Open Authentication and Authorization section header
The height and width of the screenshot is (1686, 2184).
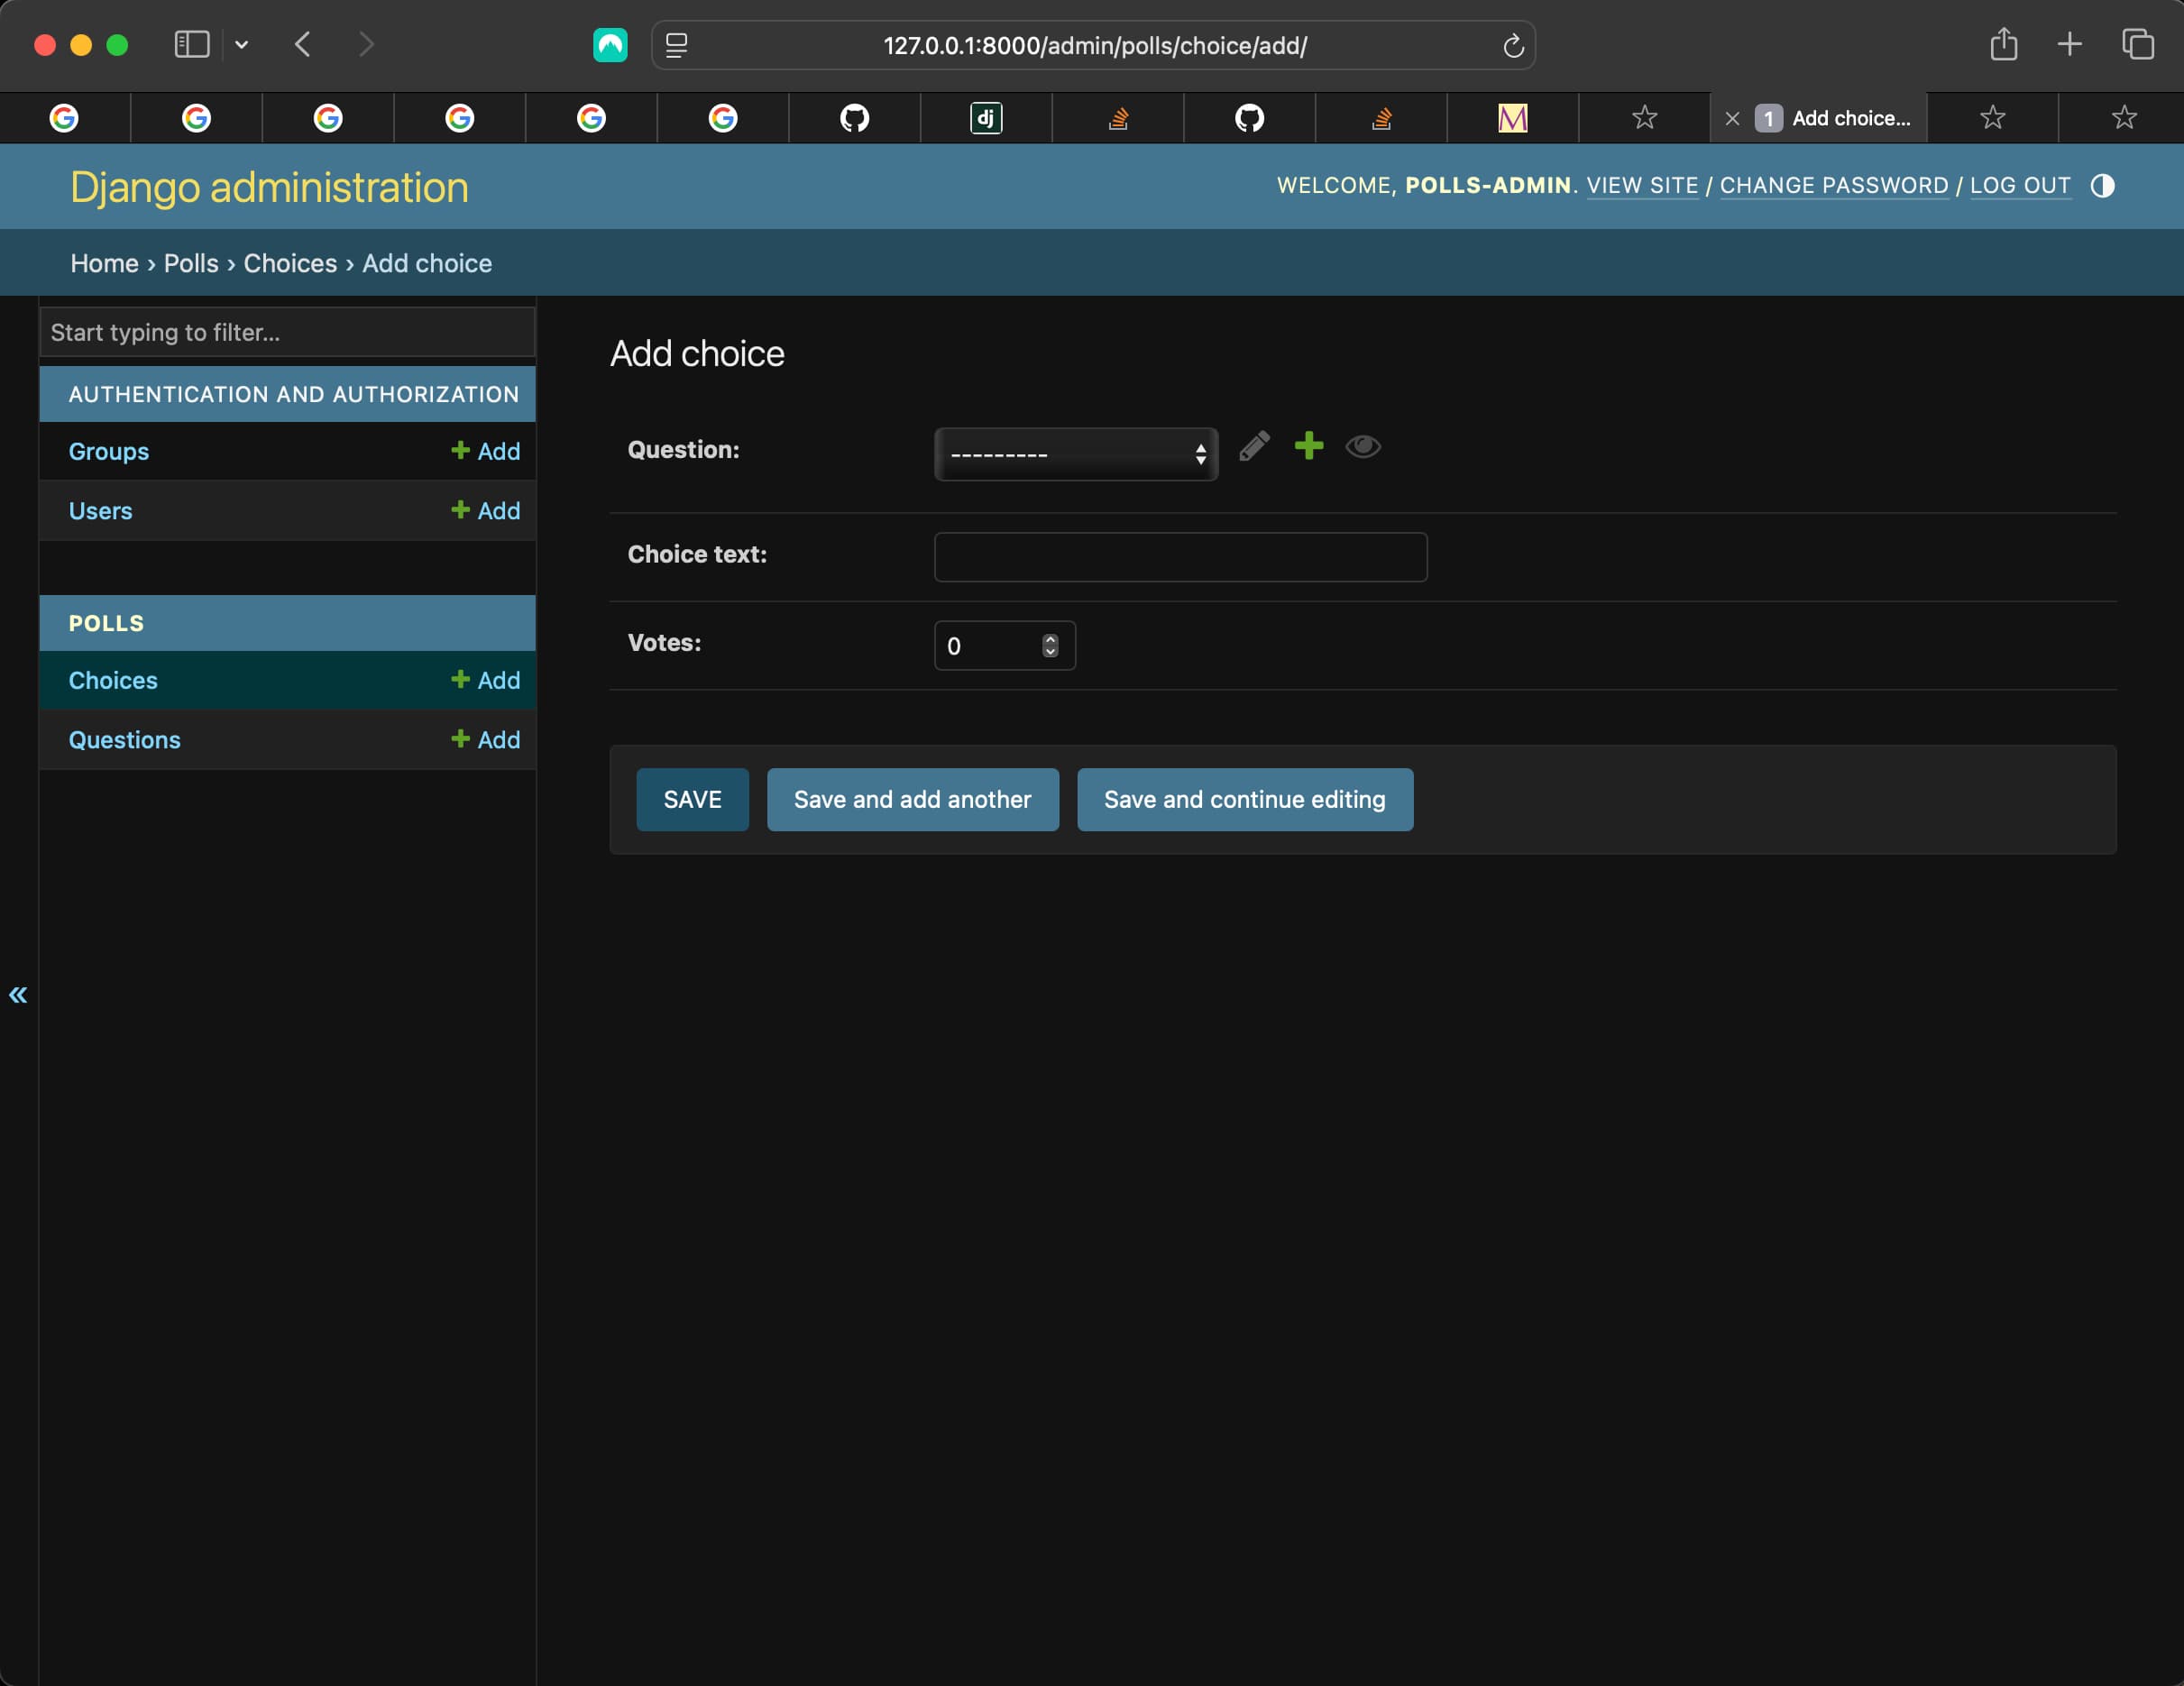(x=294, y=394)
